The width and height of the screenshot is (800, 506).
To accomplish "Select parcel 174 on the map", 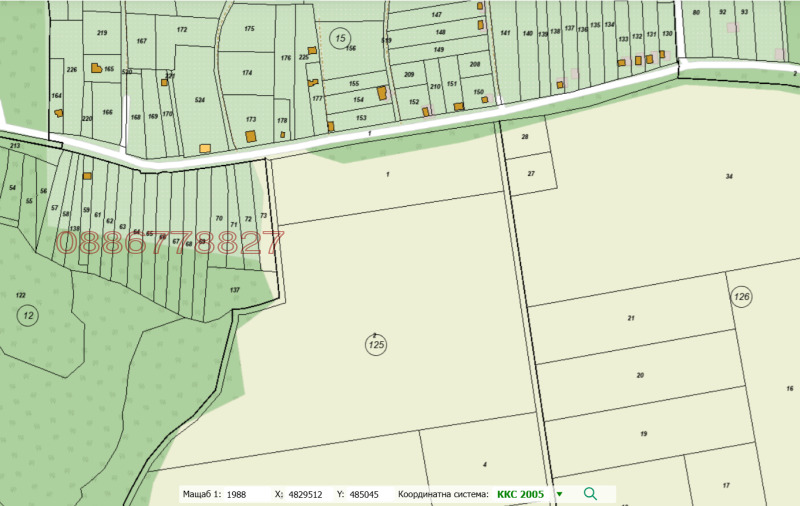I will tap(247, 74).
